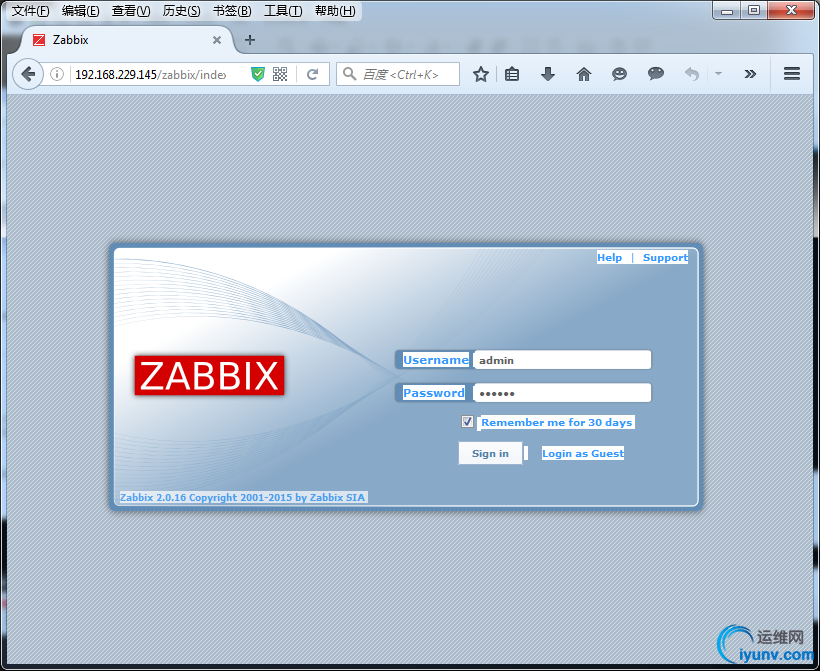The image size is (820, 671).
Task: Open the hamburger menu
Action: (x=792, y=74)
